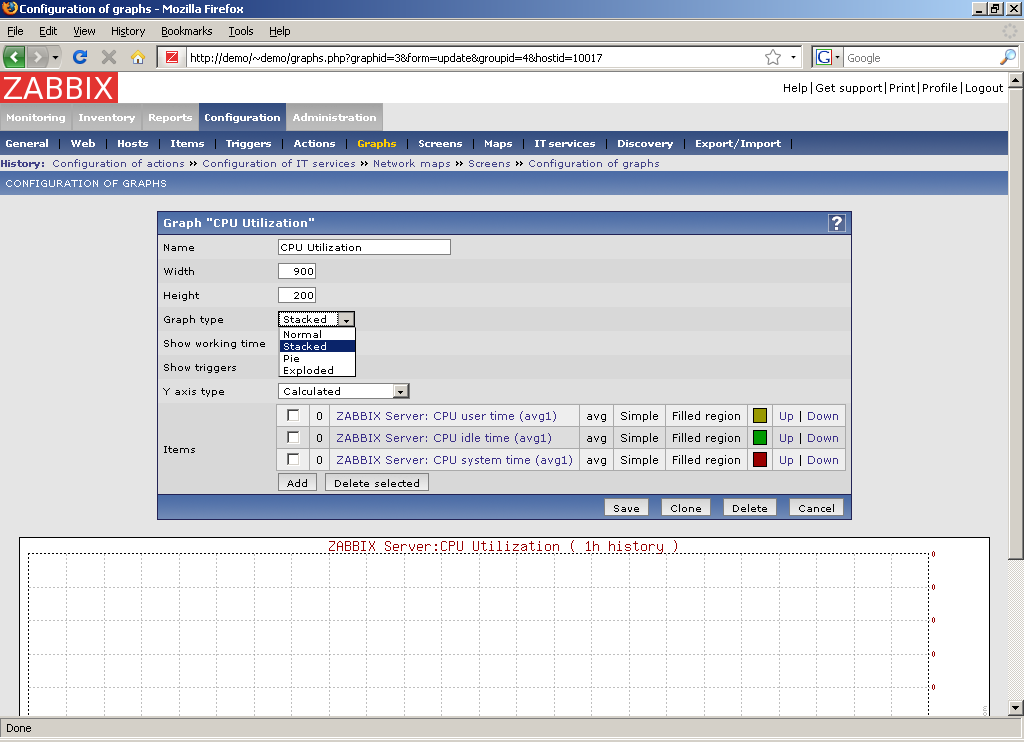The image size is (1024, 742).
Task: Open the View menu
Action: (84, 31)
